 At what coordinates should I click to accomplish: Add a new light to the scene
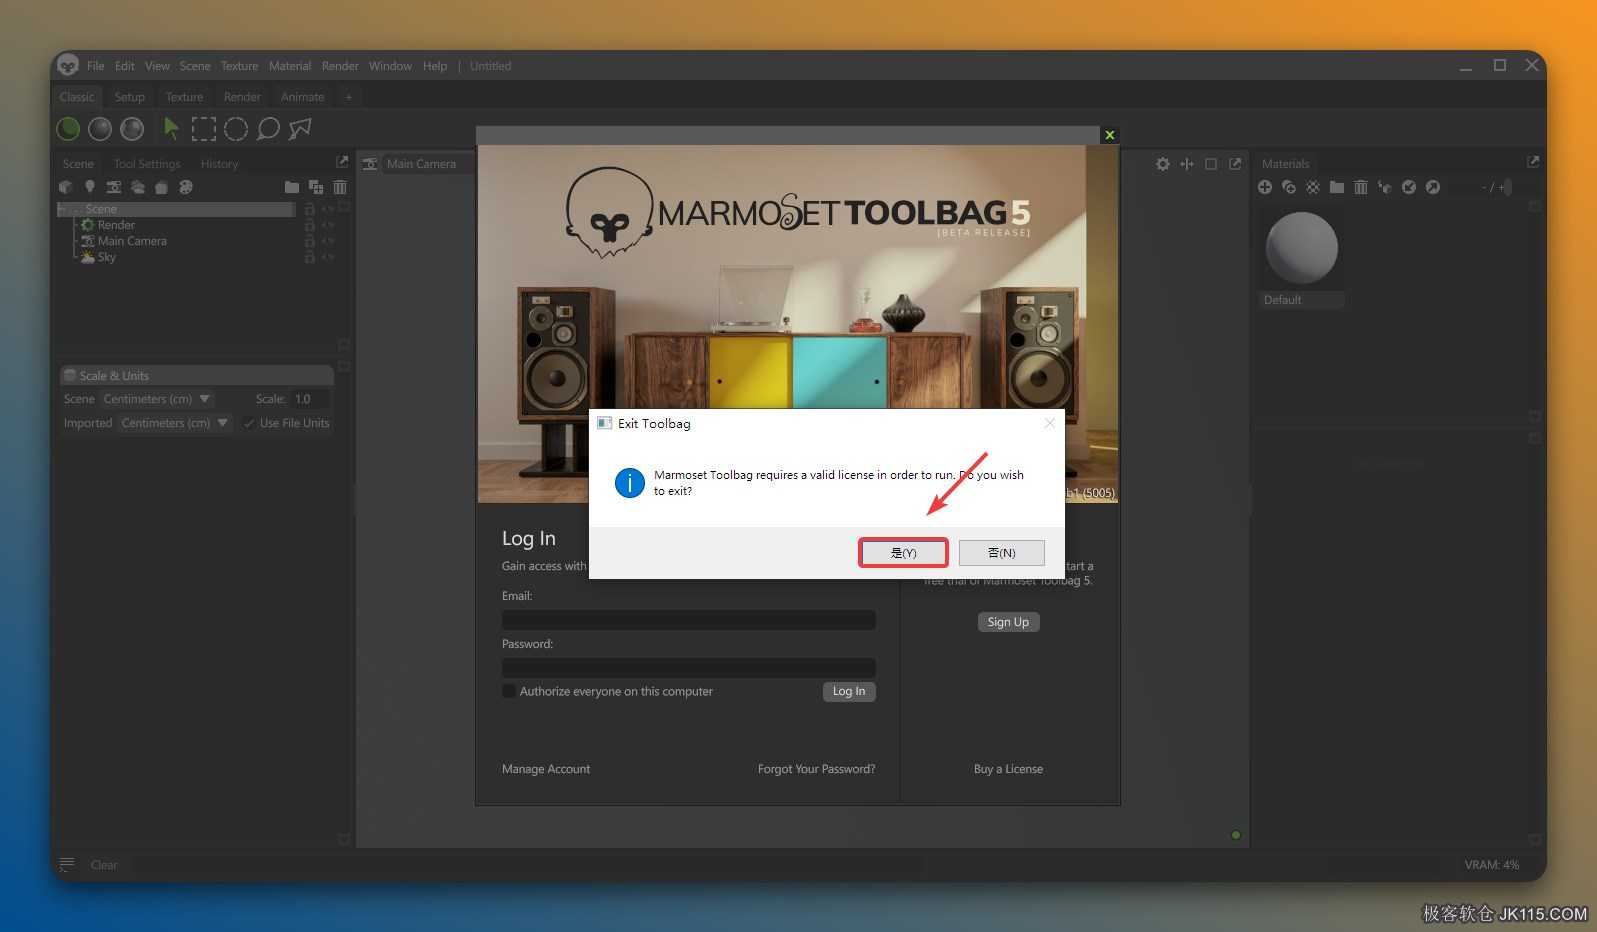[x=90, y=187]
